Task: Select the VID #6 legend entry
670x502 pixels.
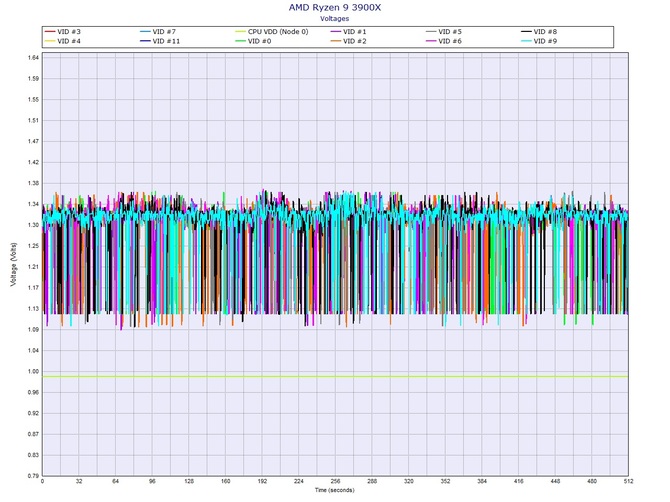Action: 444,41
